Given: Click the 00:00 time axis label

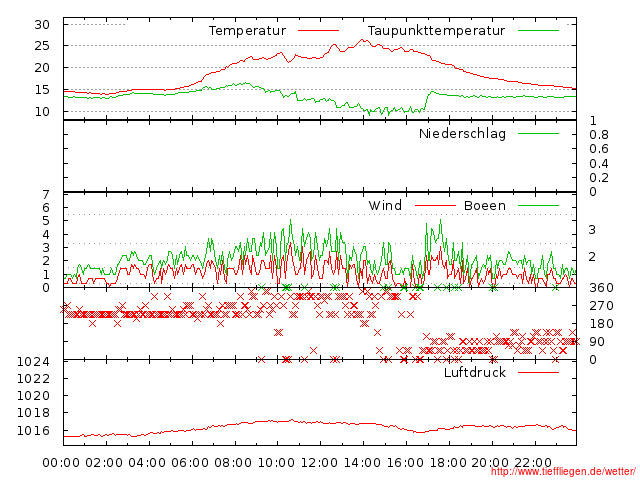Looking at the screenshot, I should pos(61,463).
